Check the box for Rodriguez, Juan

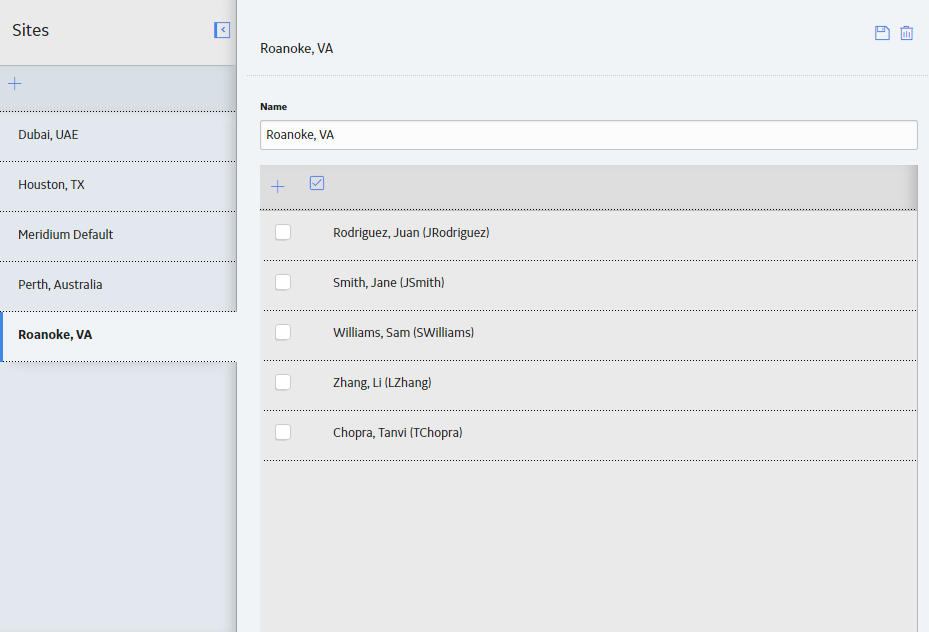[x=283, y=232]
